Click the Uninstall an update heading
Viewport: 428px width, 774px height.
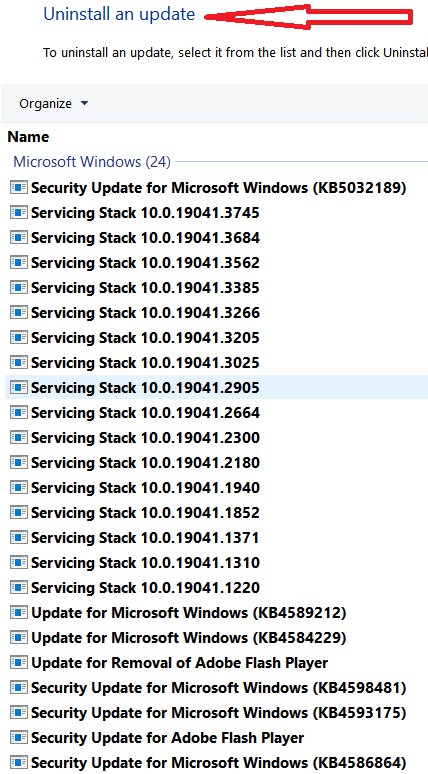(x=119, y=14)
